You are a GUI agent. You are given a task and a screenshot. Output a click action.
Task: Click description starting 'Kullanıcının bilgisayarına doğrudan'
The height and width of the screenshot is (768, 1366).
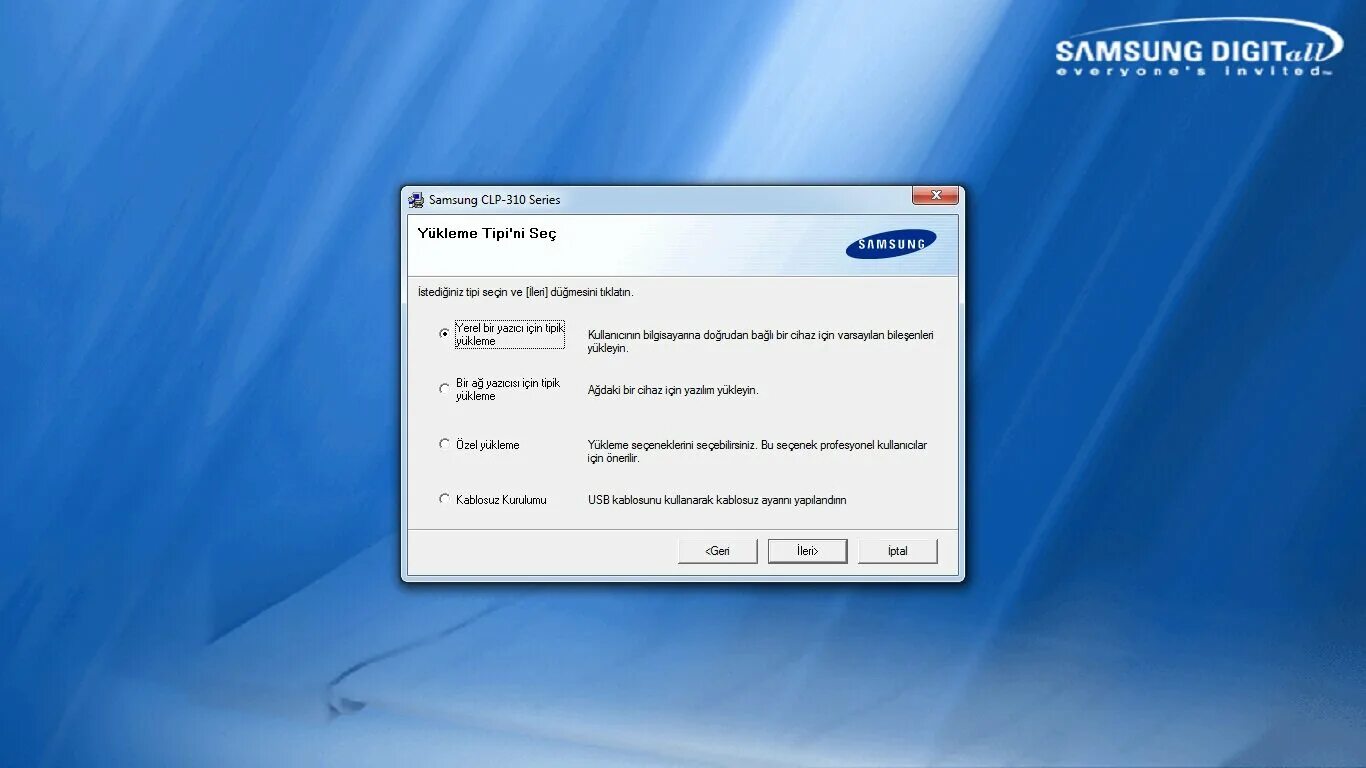760,341
